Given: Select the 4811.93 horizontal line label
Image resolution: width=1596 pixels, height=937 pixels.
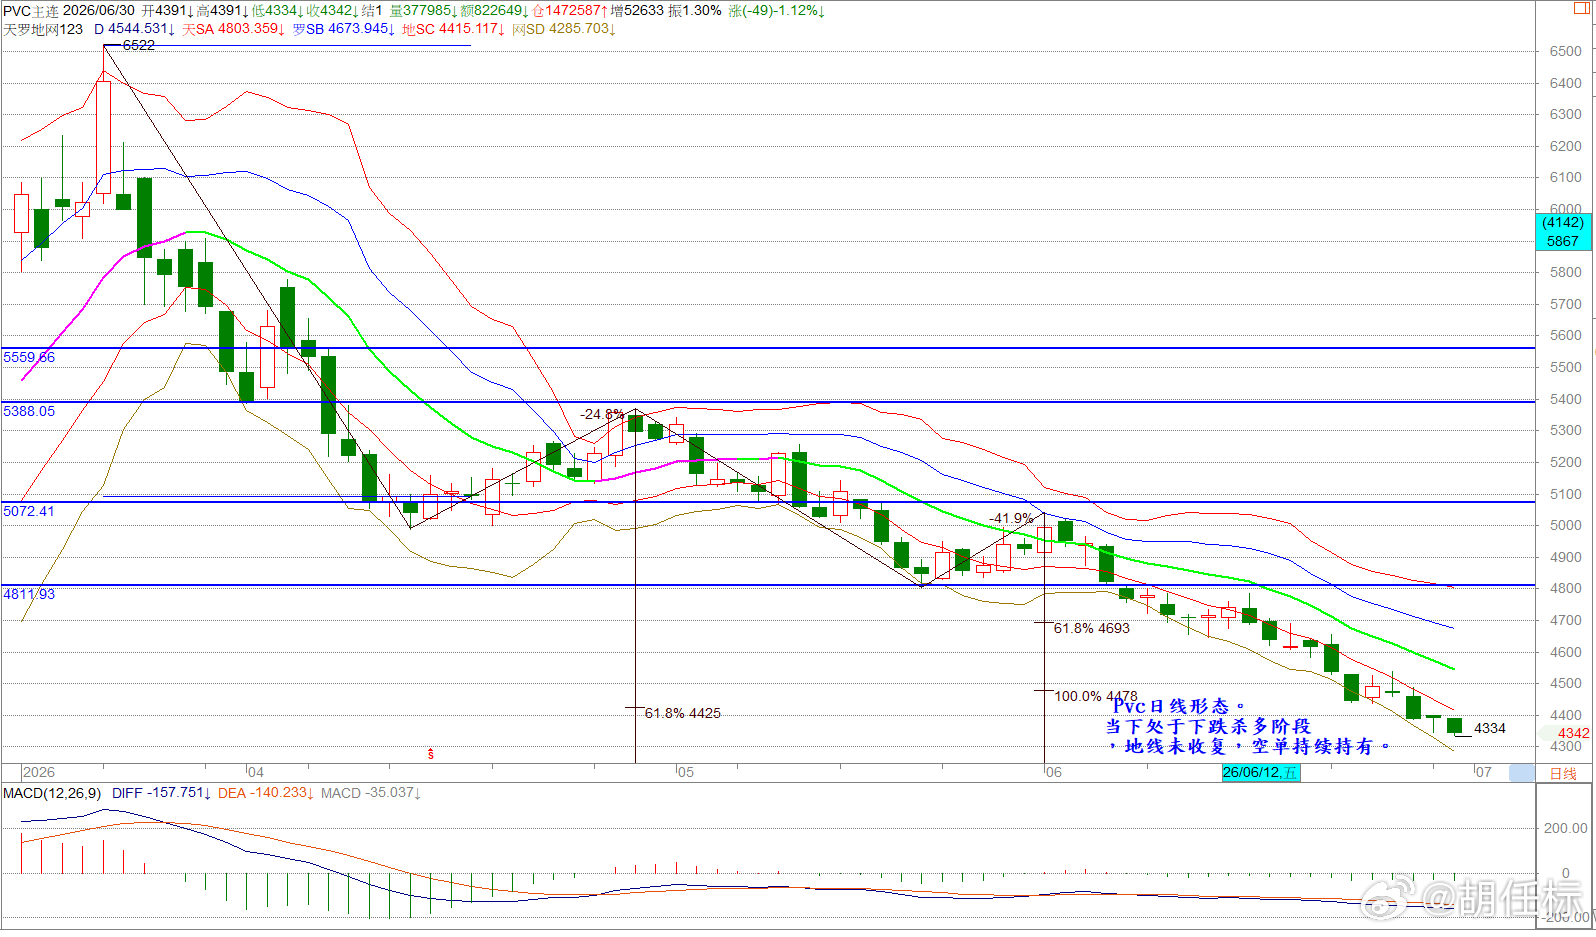Looking at the screenshot, I should (x=29, y=594).
